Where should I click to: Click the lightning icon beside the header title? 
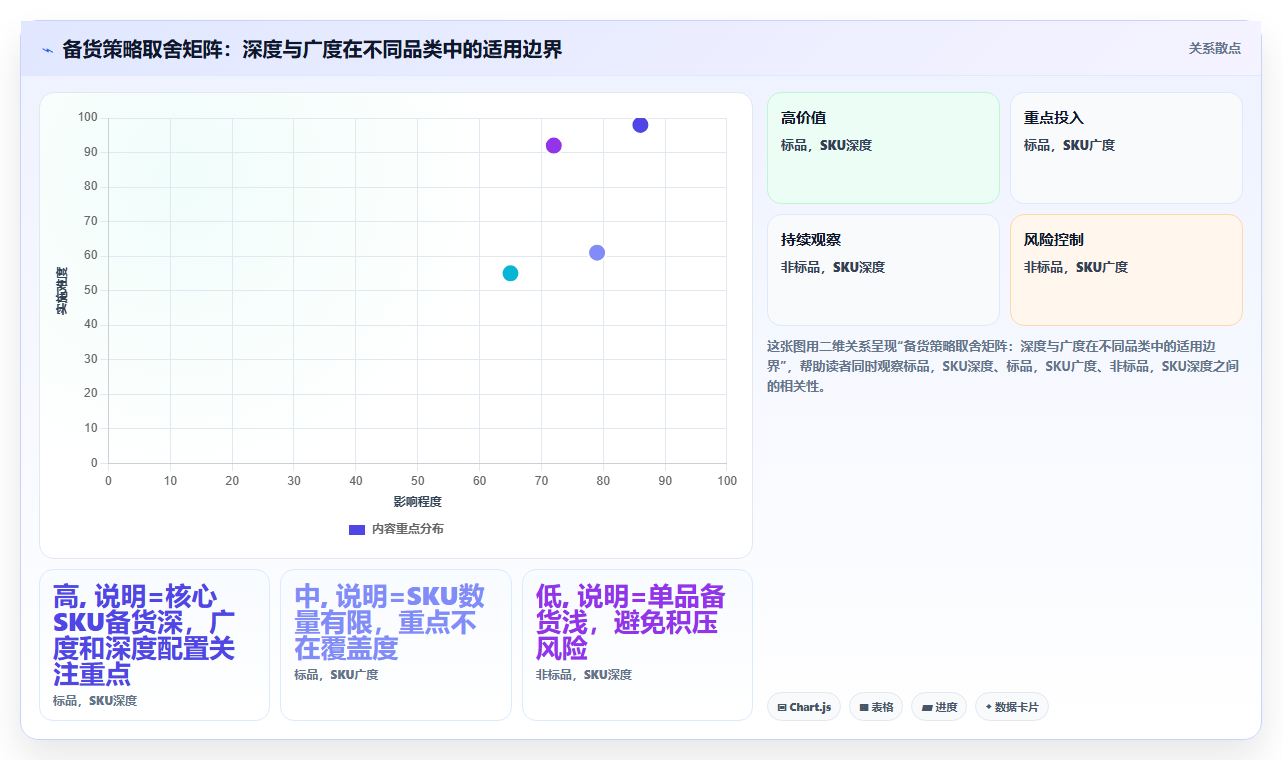click(47, 49)
